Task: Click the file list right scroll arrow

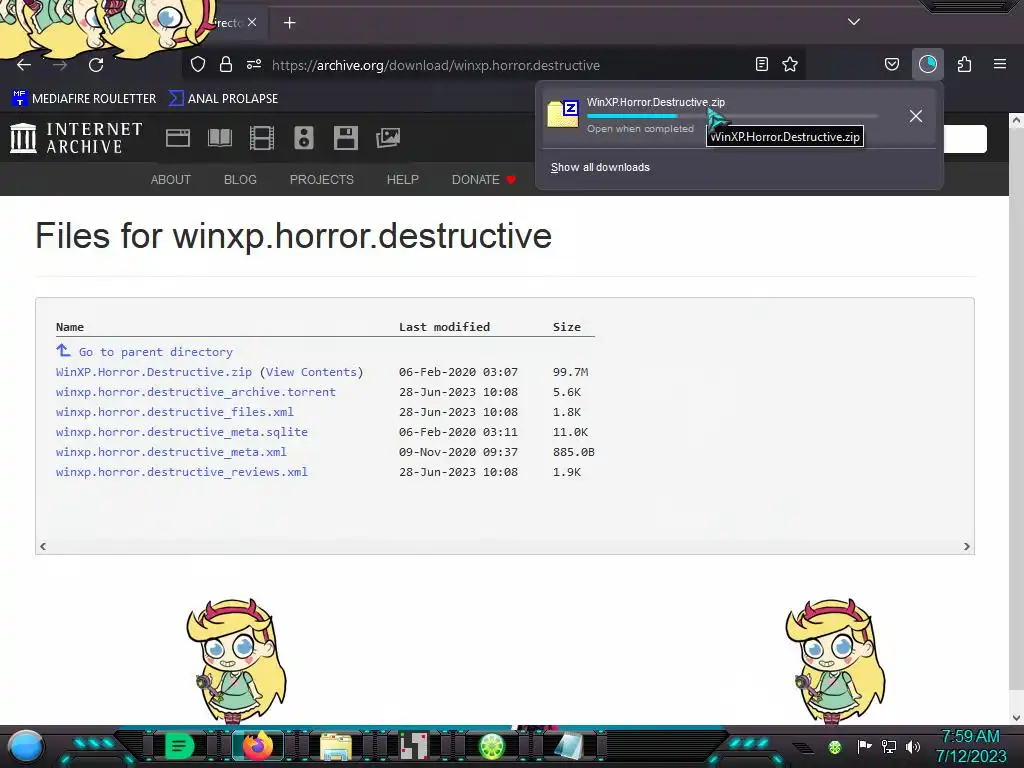Action: point(967,546)
